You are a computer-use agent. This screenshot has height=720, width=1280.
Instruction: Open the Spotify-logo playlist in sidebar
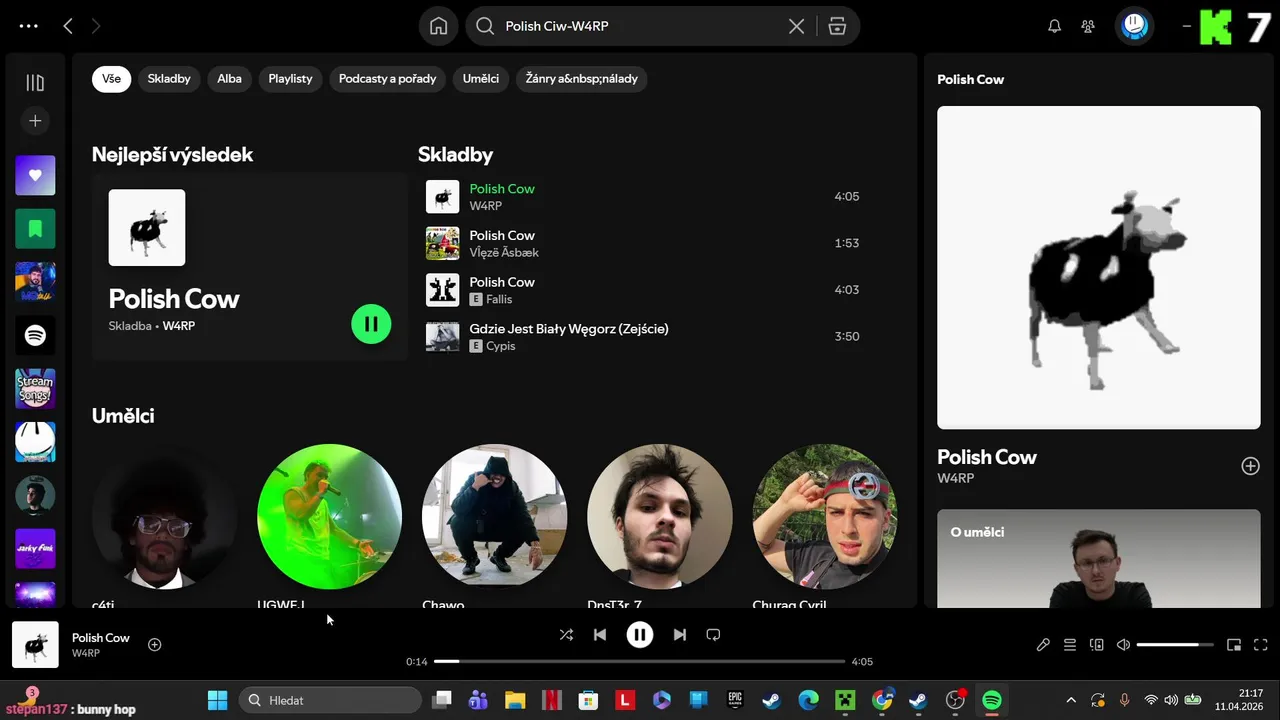click(x=35, y=335)
